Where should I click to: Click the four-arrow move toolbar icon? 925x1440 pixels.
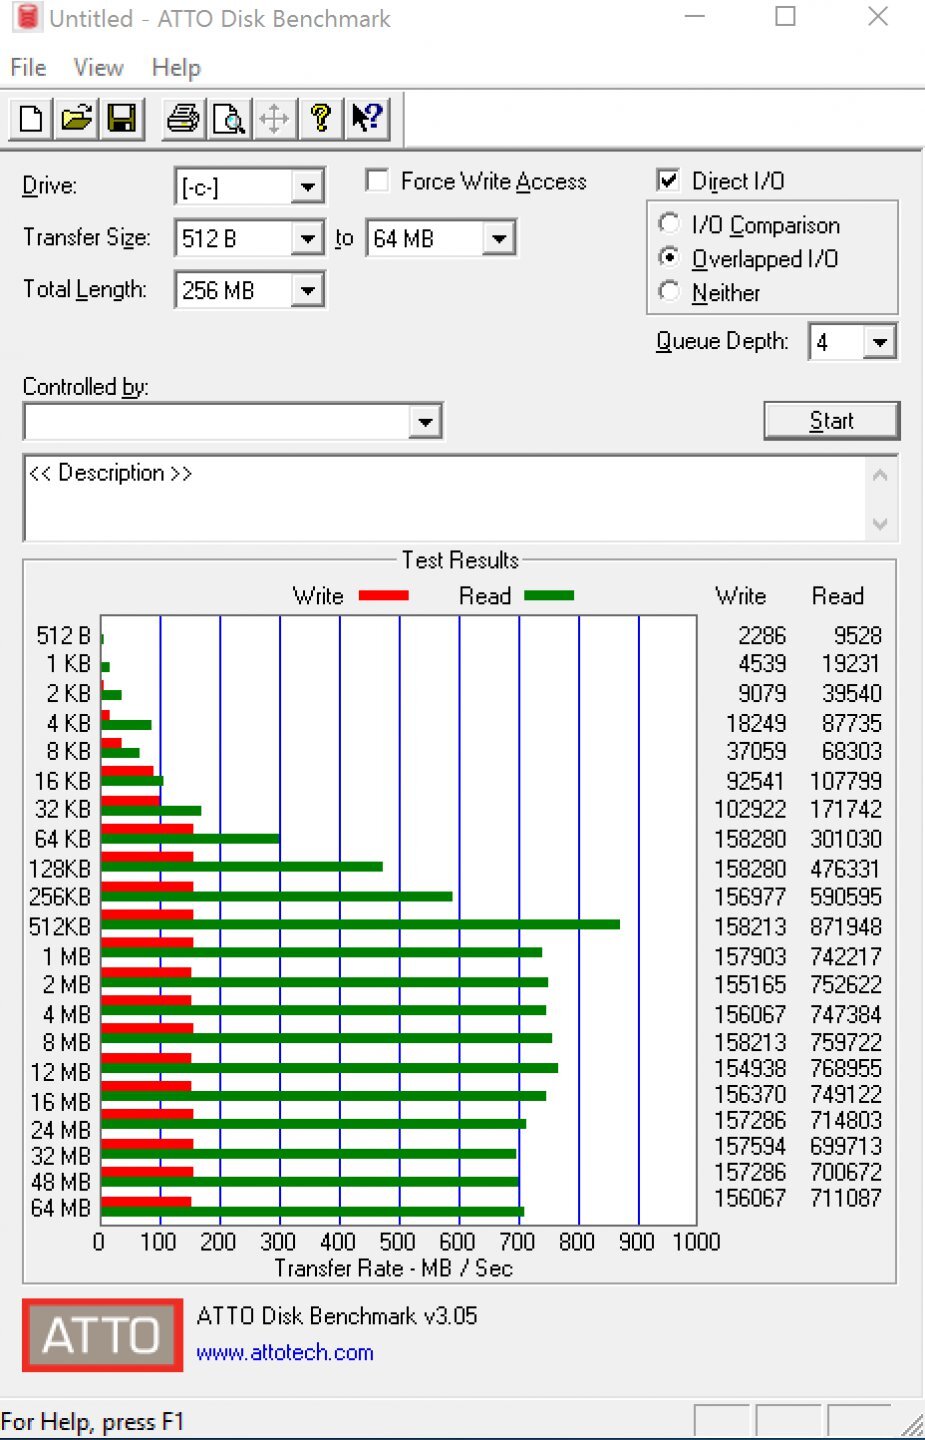274,119
